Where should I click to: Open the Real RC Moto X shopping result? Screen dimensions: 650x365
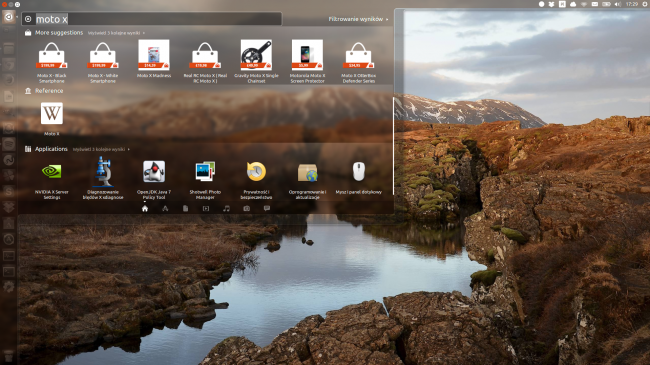pyautogui.click(x=205, y=61)
